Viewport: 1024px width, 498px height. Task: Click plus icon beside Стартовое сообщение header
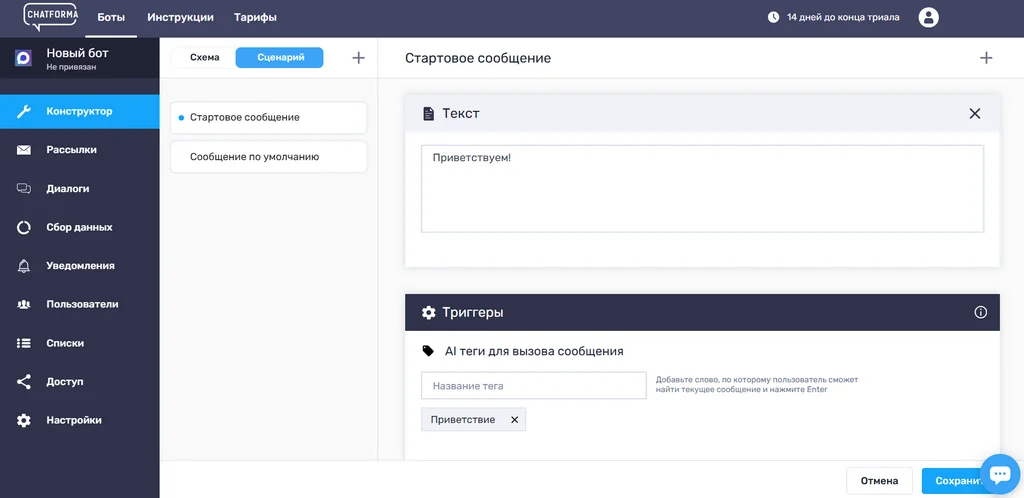click(x=986, y=58)
